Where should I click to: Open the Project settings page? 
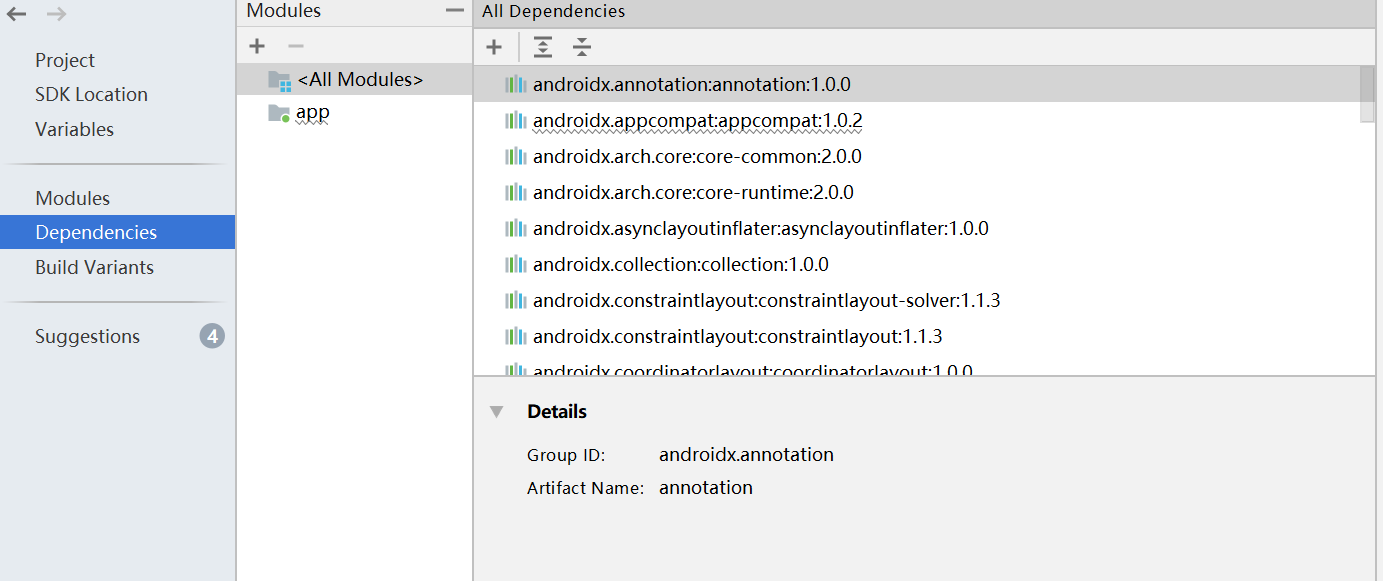click(65, 60)
